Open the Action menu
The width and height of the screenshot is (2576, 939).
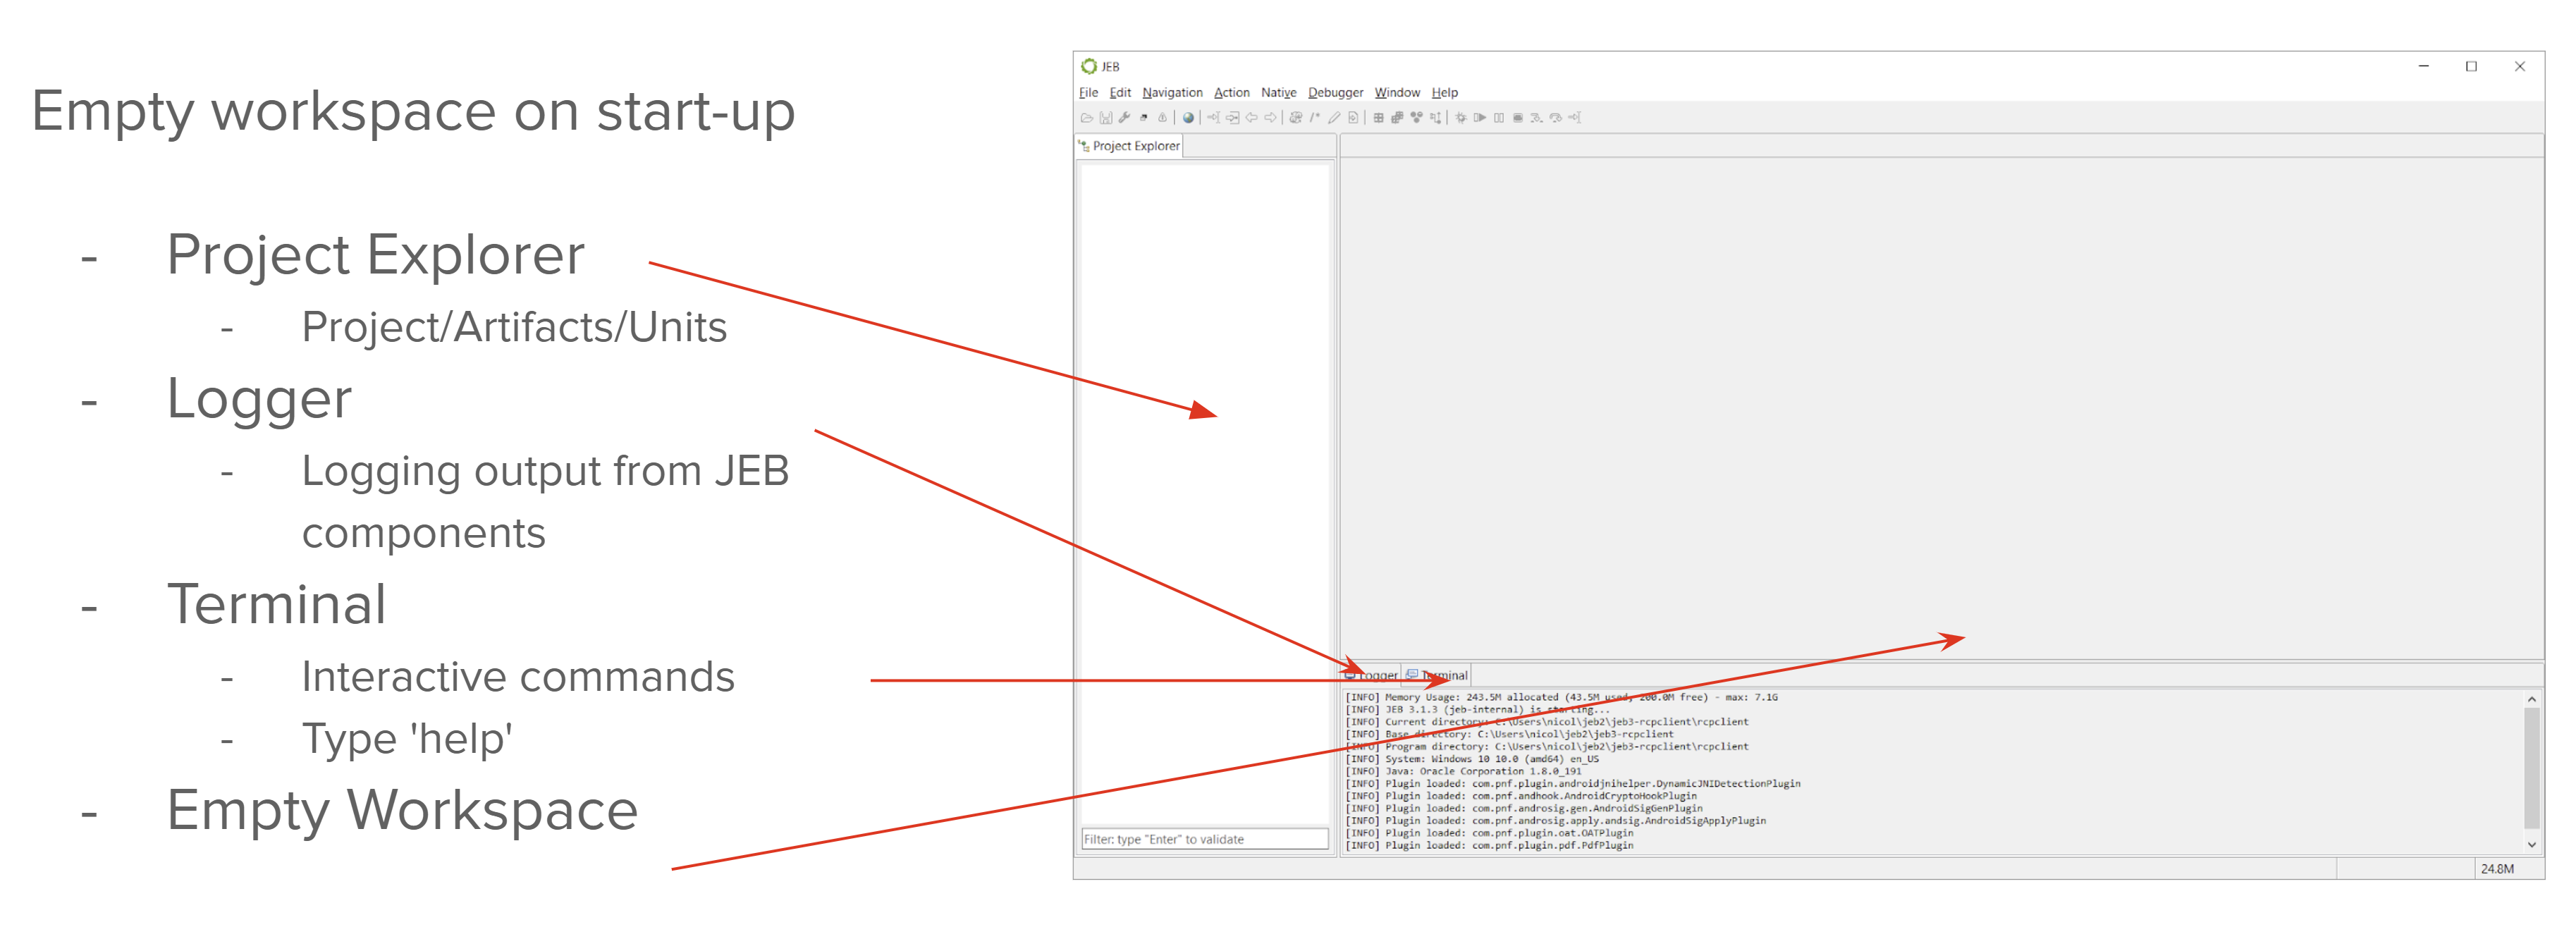(1231, 92)
